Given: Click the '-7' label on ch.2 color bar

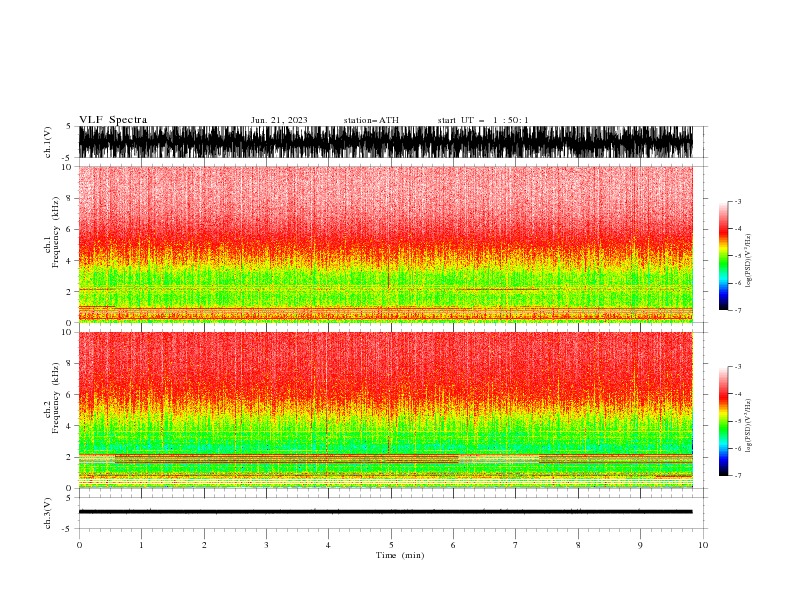Looking at the screenshot, I should point(737,476).
